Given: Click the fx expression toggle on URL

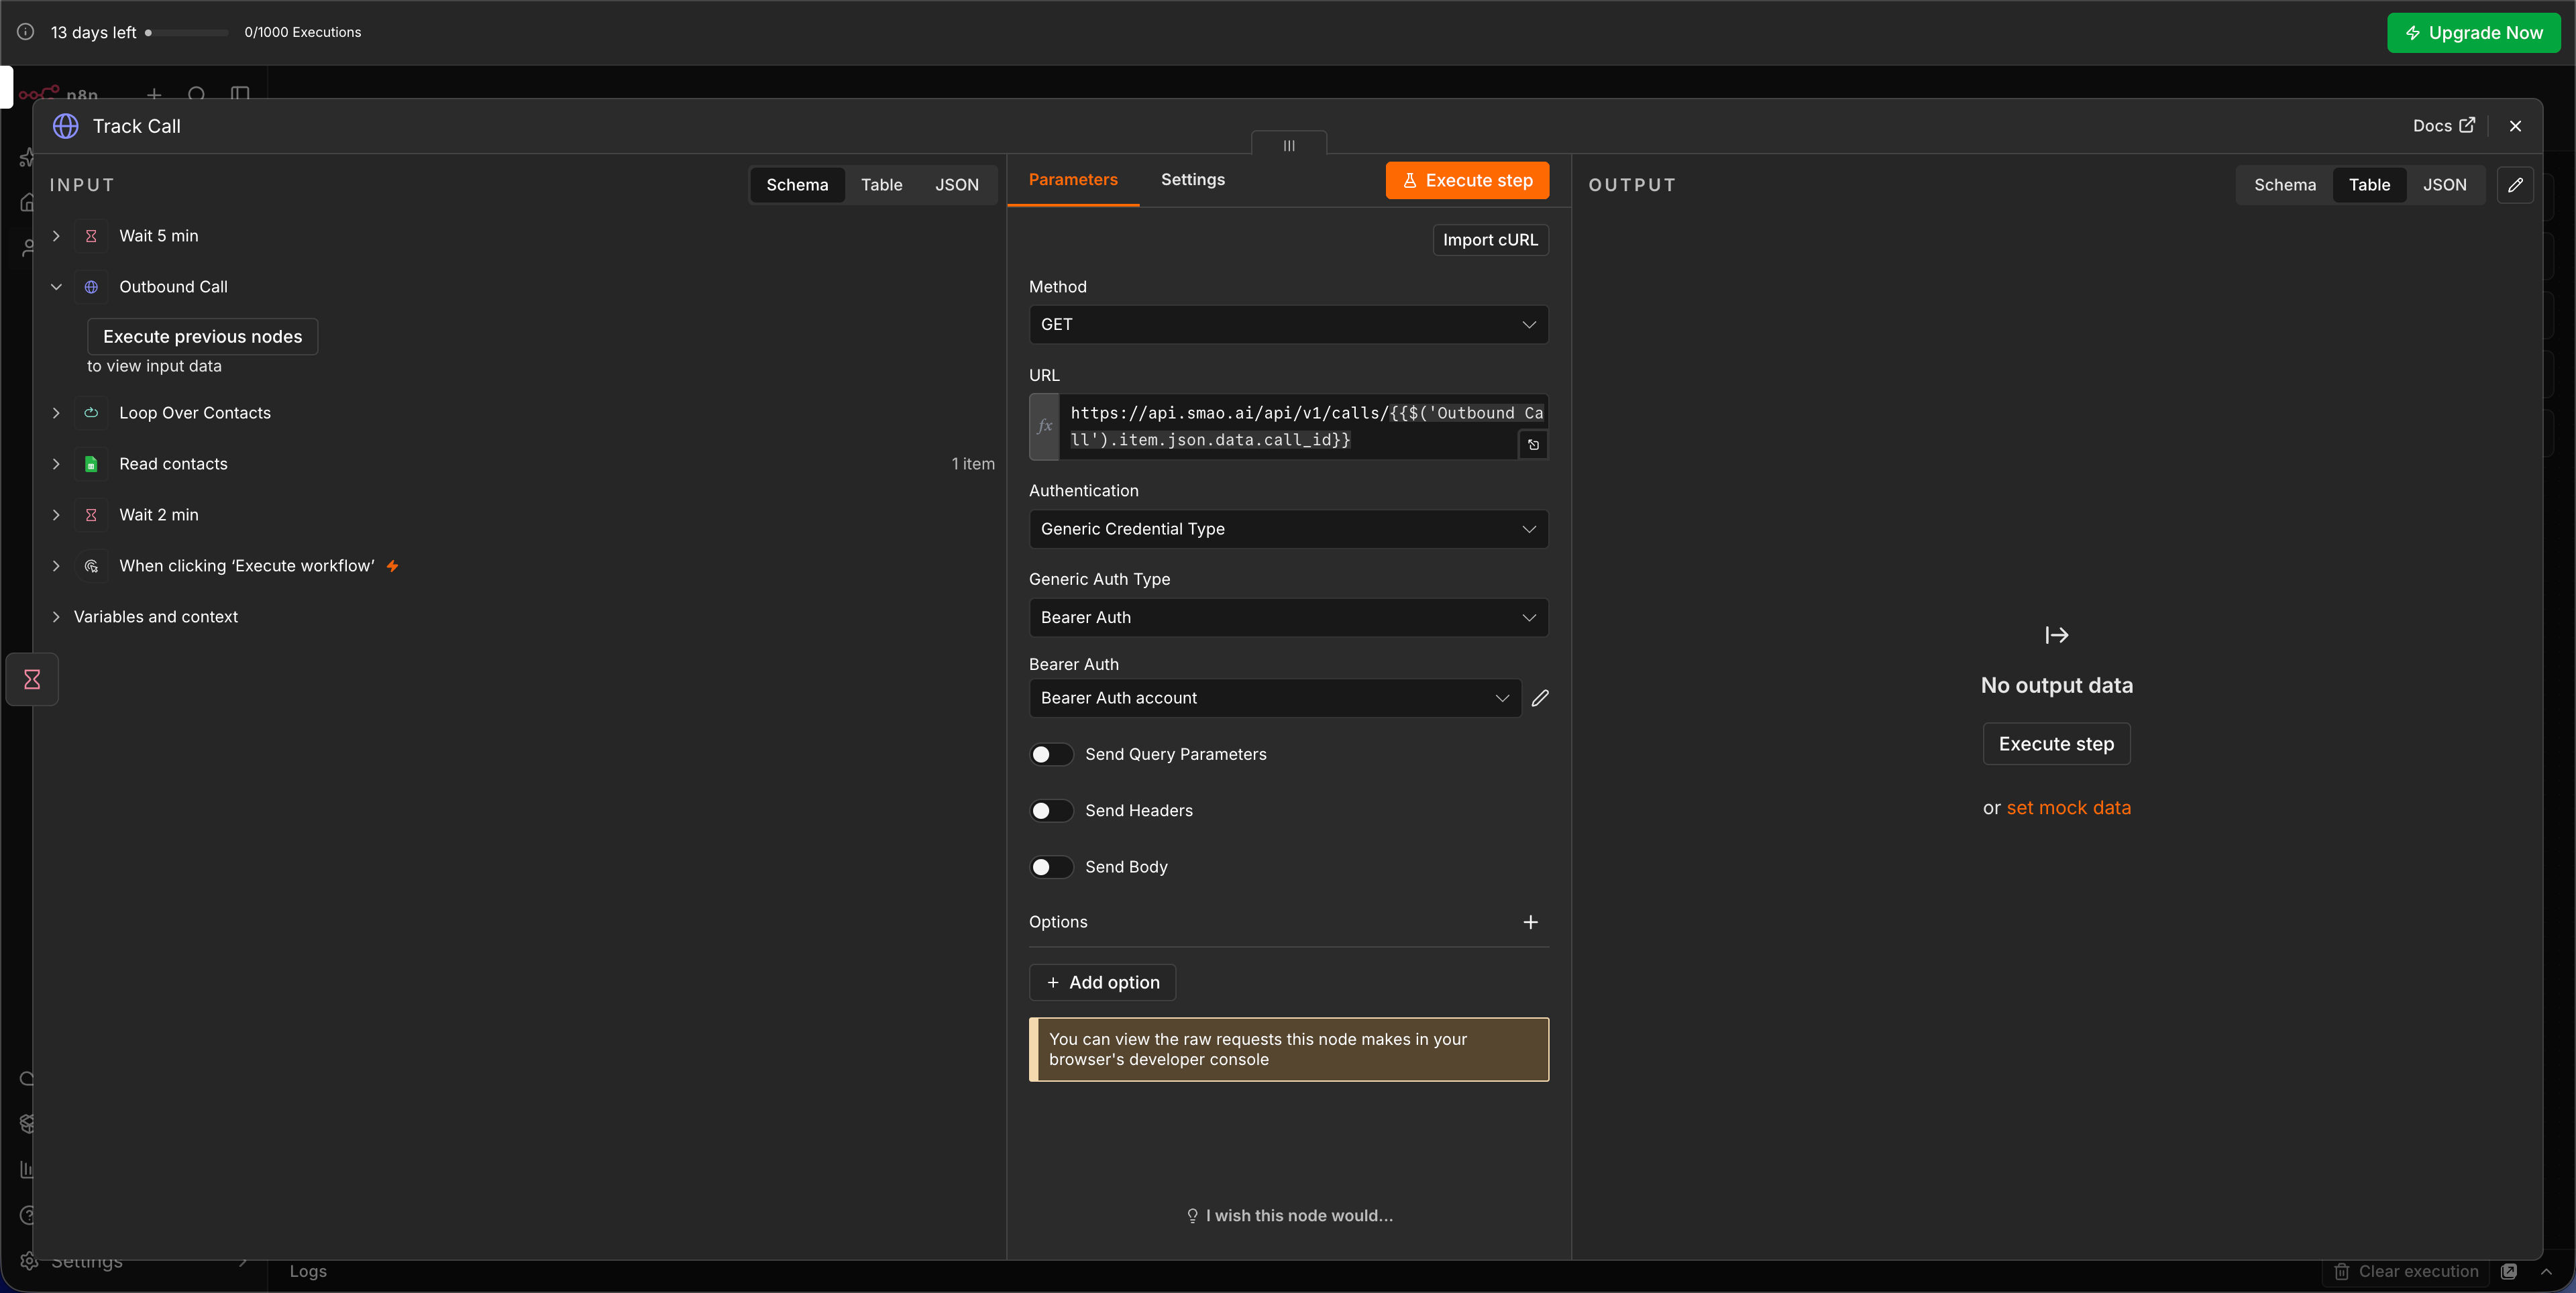Looking at the screenshot, I should (1044, 426).
